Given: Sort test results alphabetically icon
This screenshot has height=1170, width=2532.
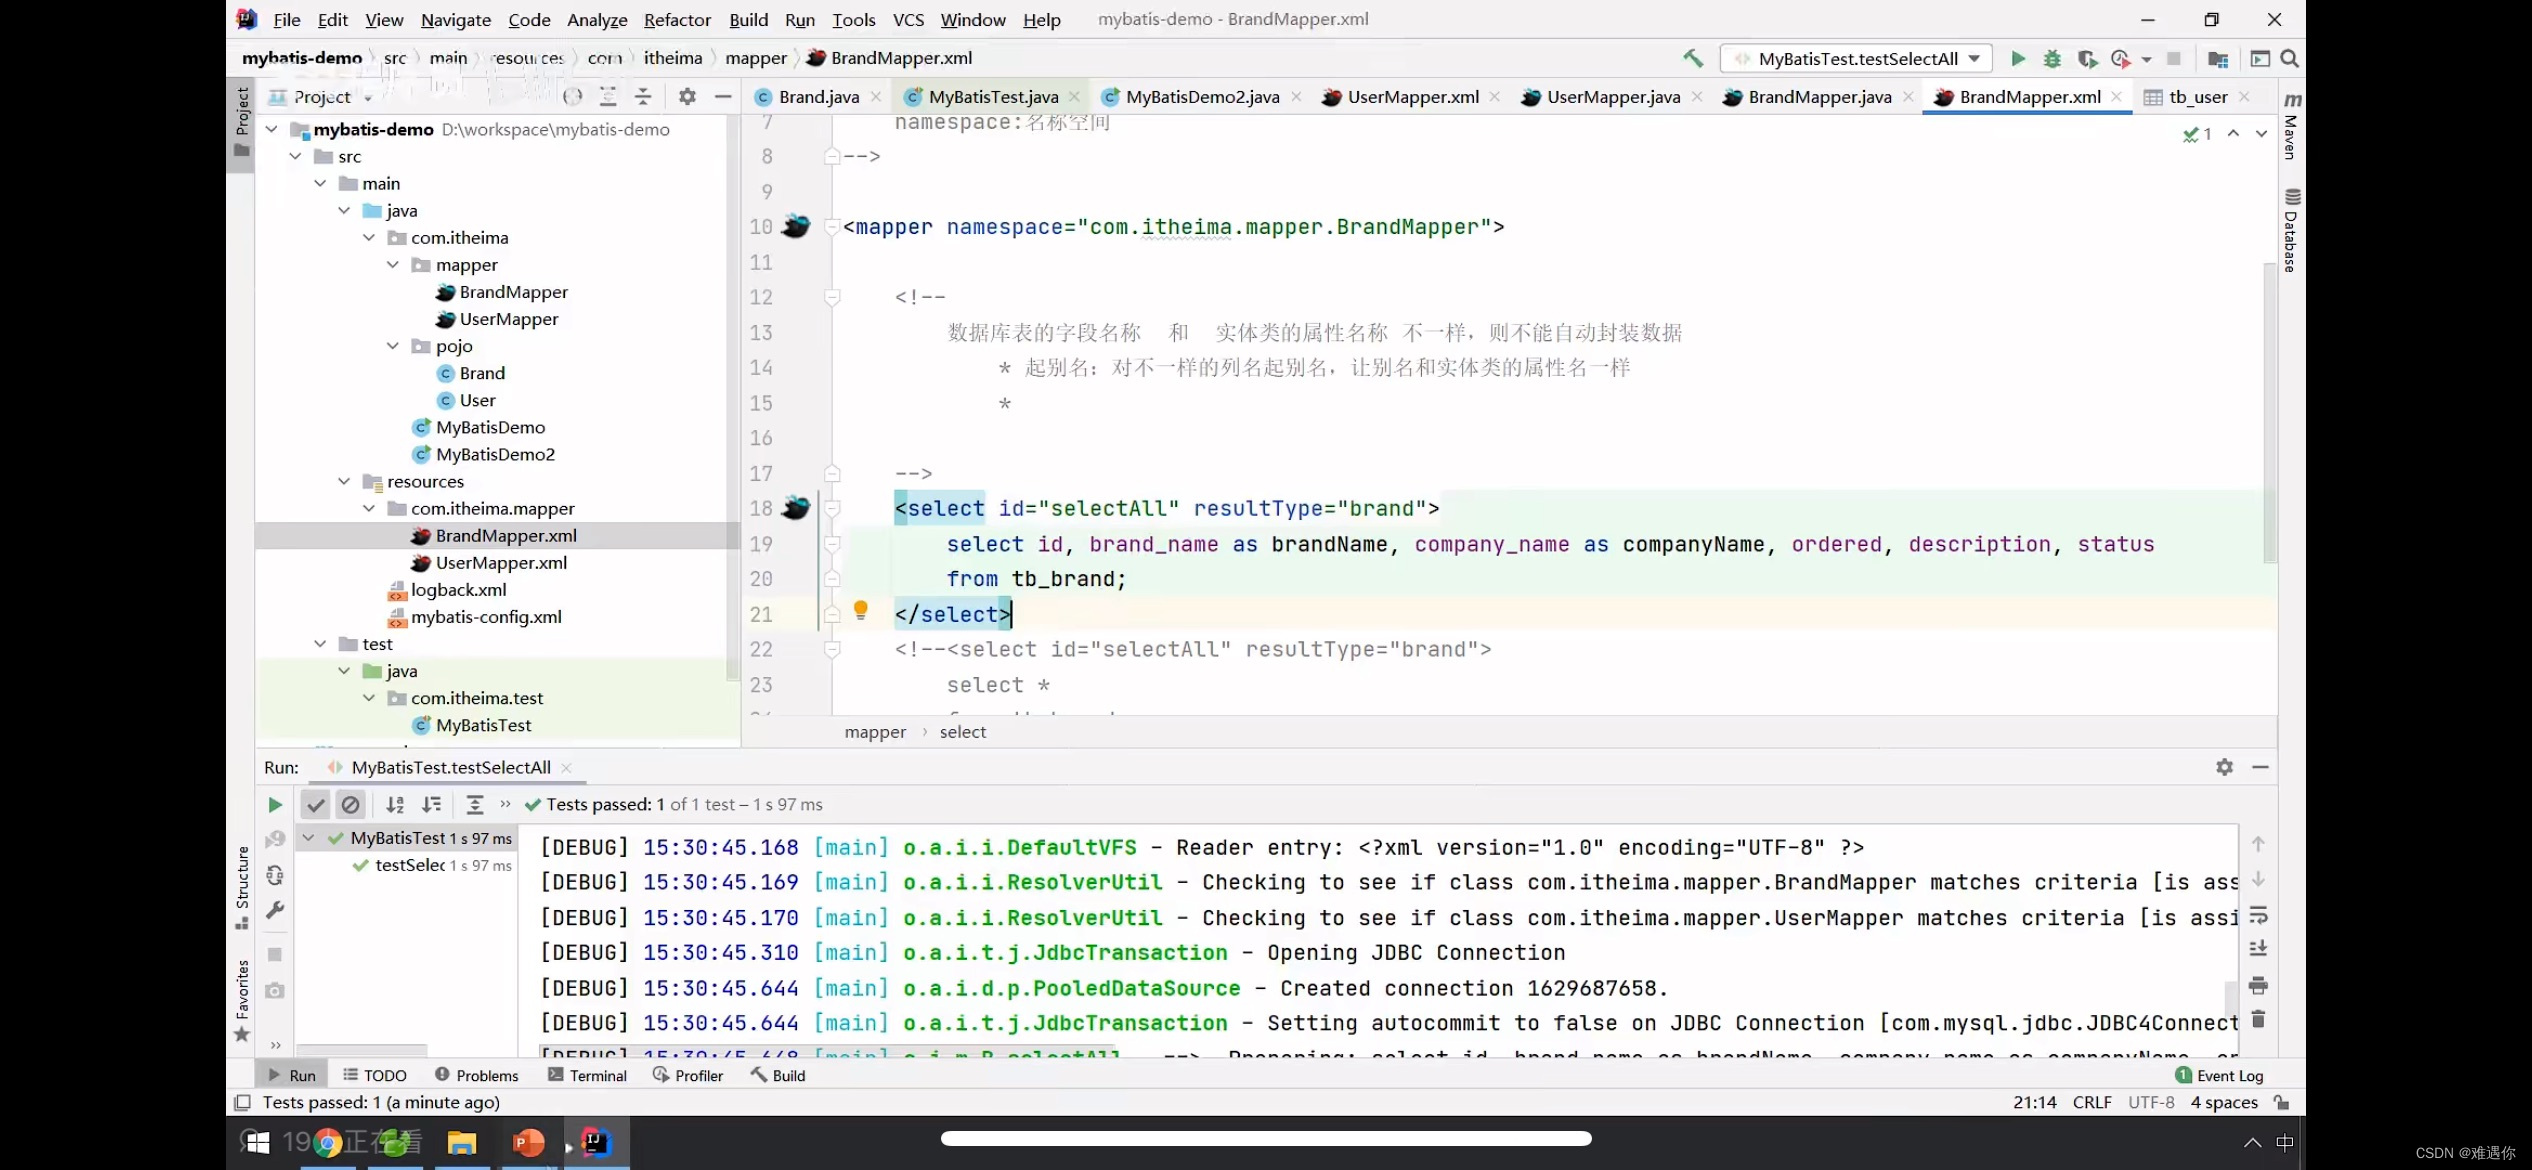Looking at the screenshot, I should (395, 804).
